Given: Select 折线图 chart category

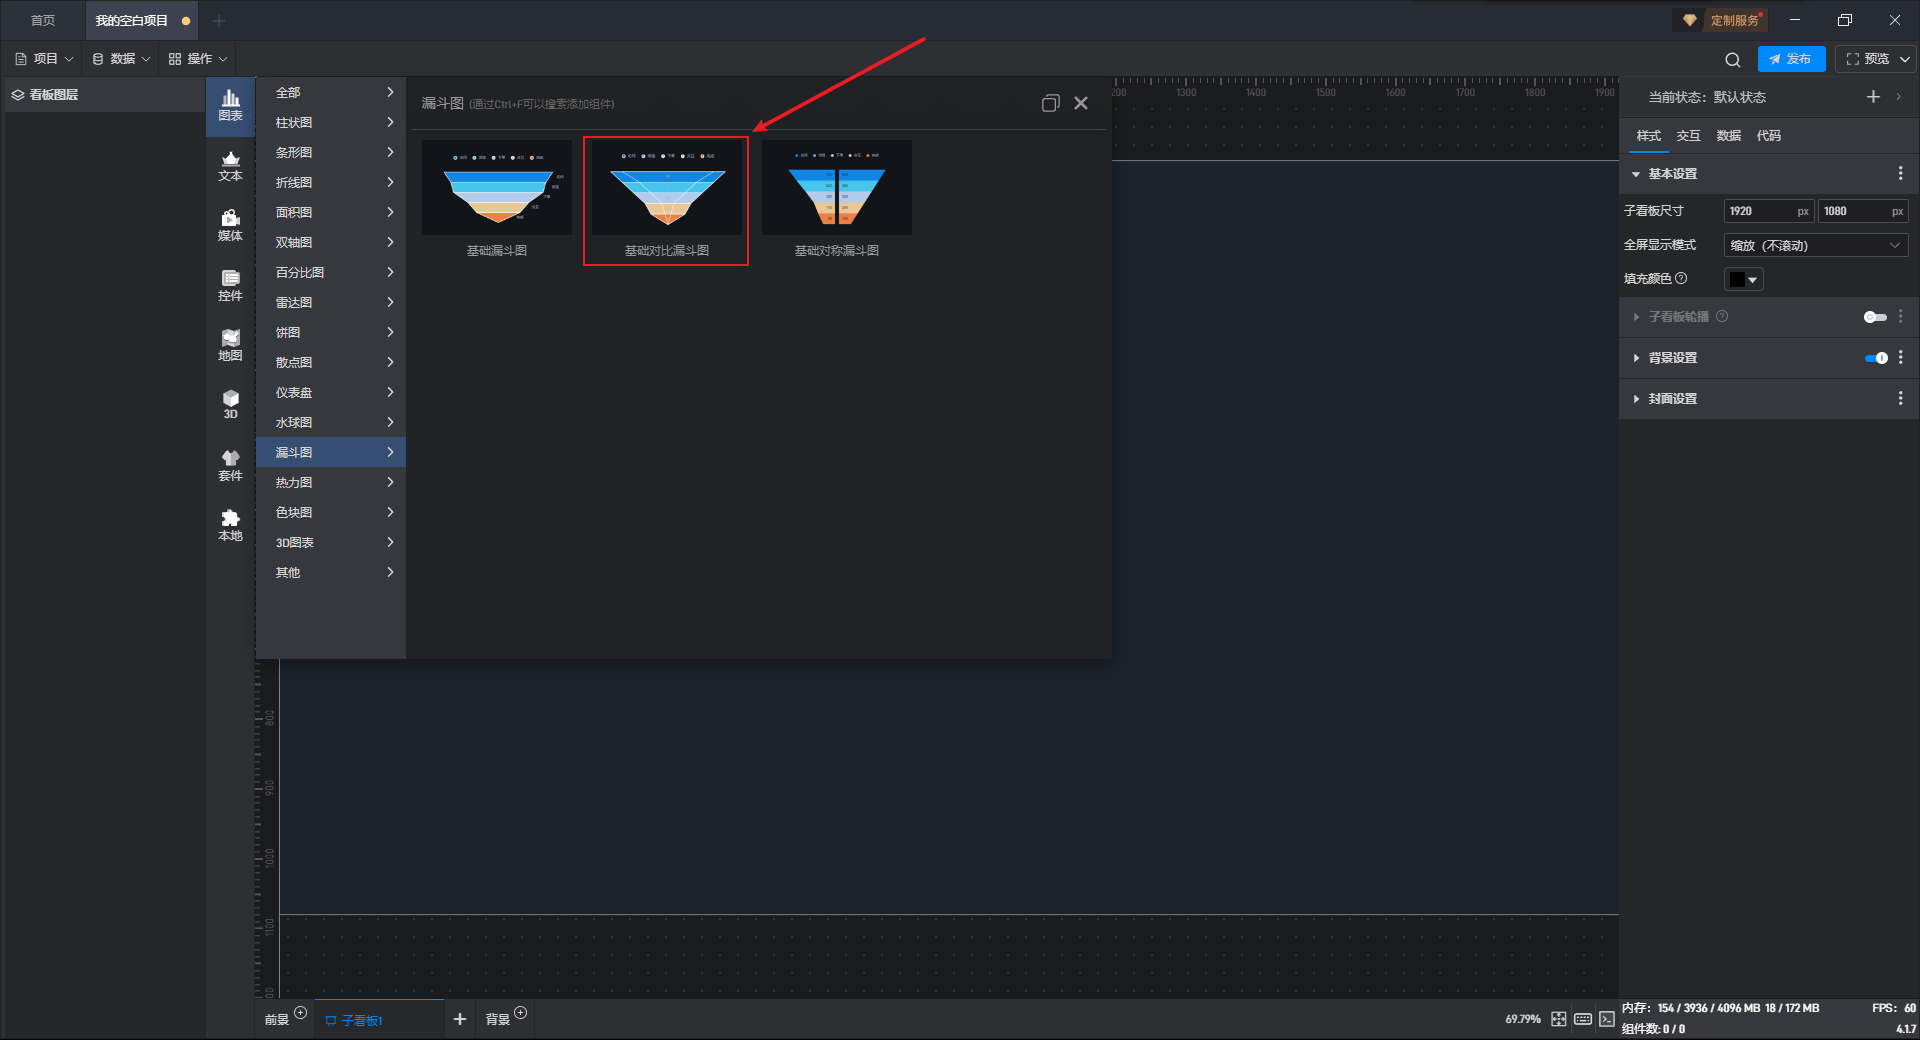Looking at the screenshot, I should point(331,182).
